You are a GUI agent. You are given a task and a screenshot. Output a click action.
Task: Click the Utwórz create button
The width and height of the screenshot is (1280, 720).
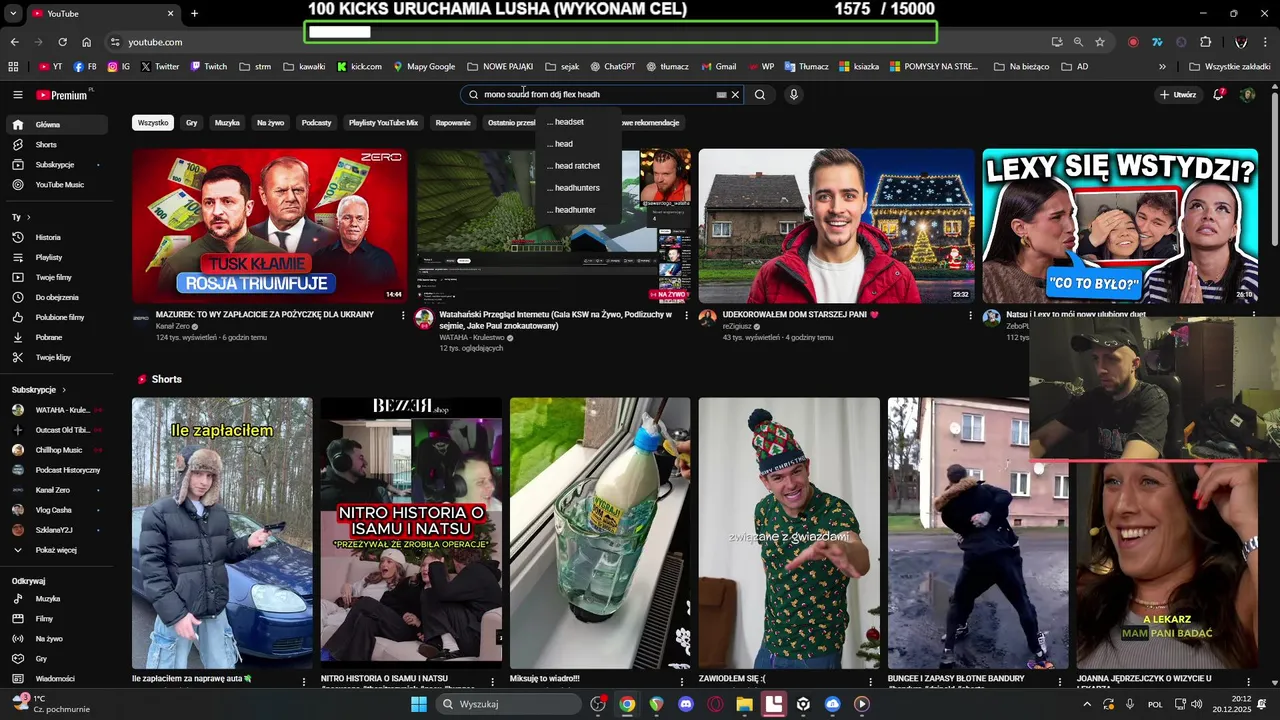1178,95
